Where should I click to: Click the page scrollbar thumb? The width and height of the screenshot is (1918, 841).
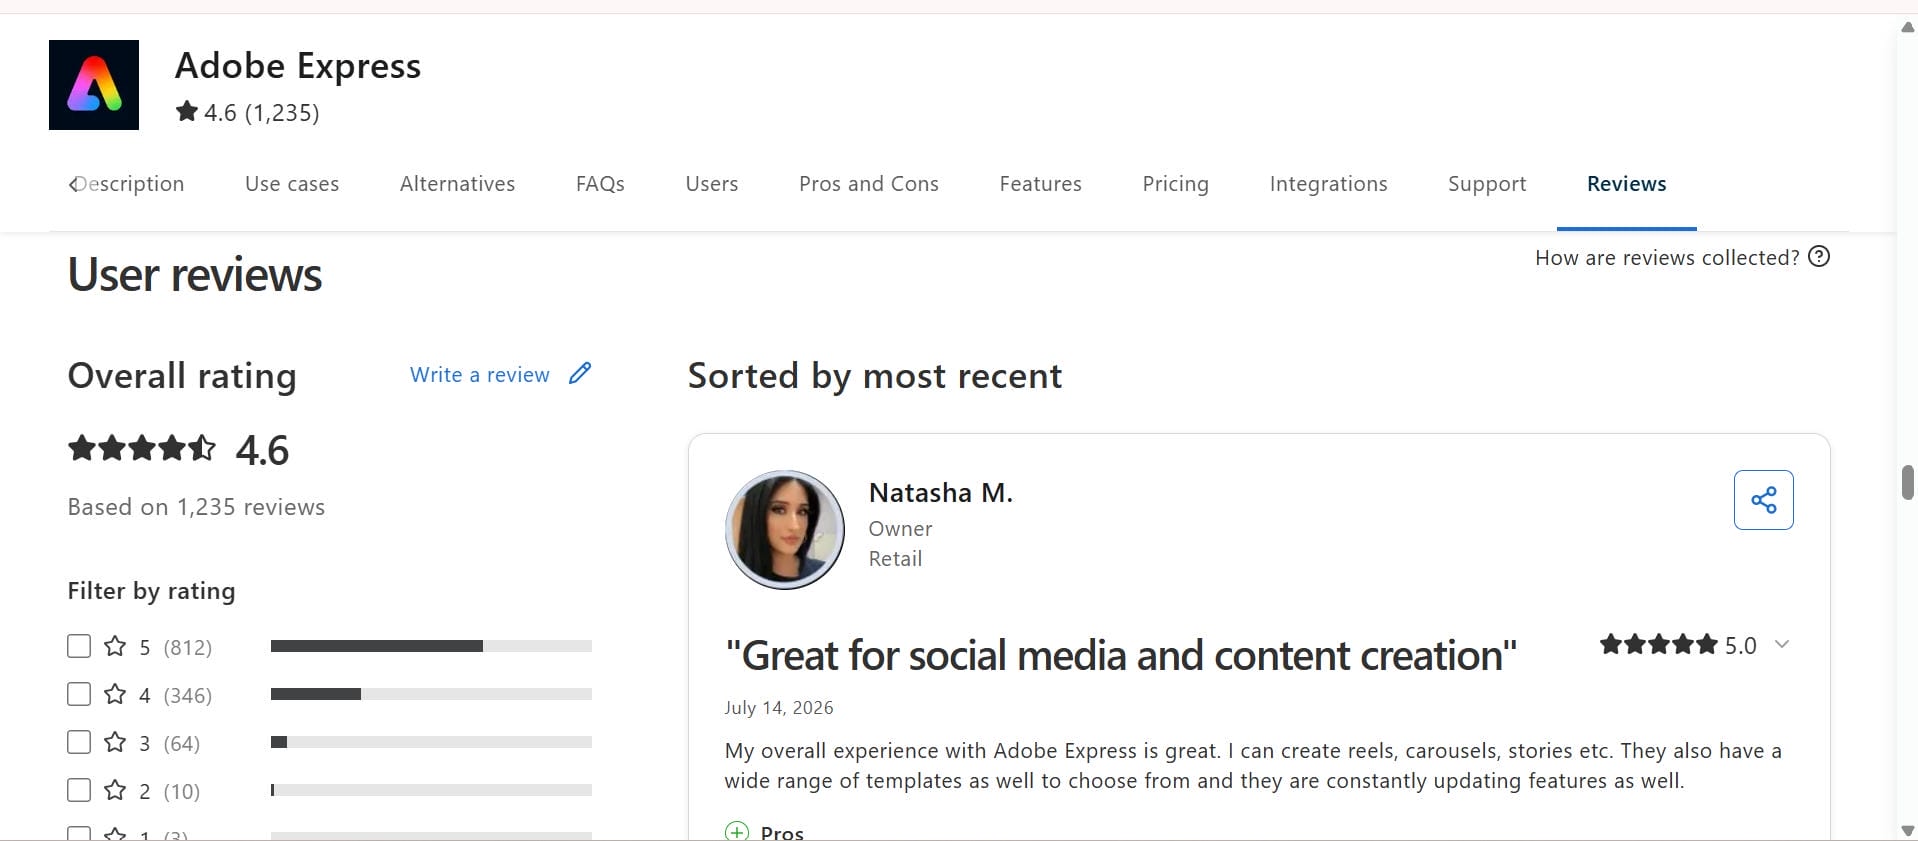(1907, 482)
